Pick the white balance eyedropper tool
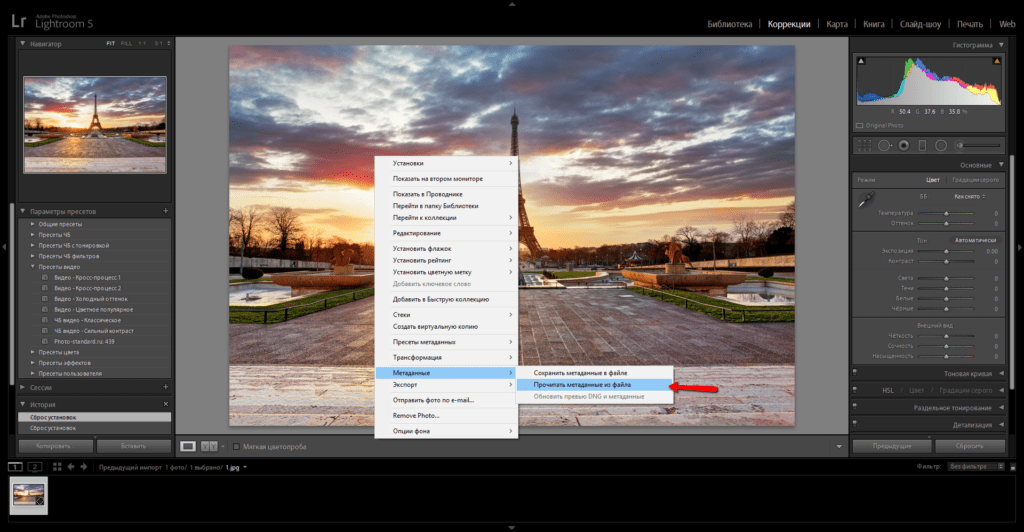 (x=866, y=200)
